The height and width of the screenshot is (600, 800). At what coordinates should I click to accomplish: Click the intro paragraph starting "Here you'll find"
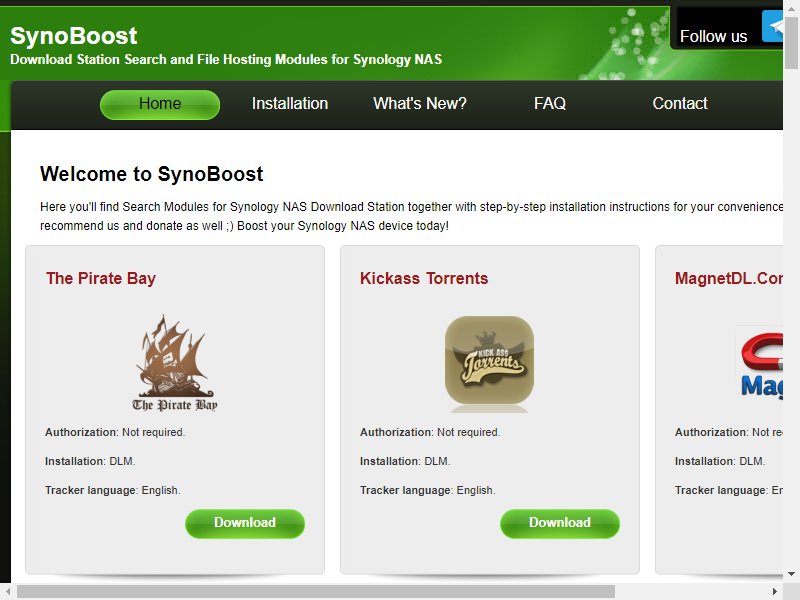tap(411, 216)
